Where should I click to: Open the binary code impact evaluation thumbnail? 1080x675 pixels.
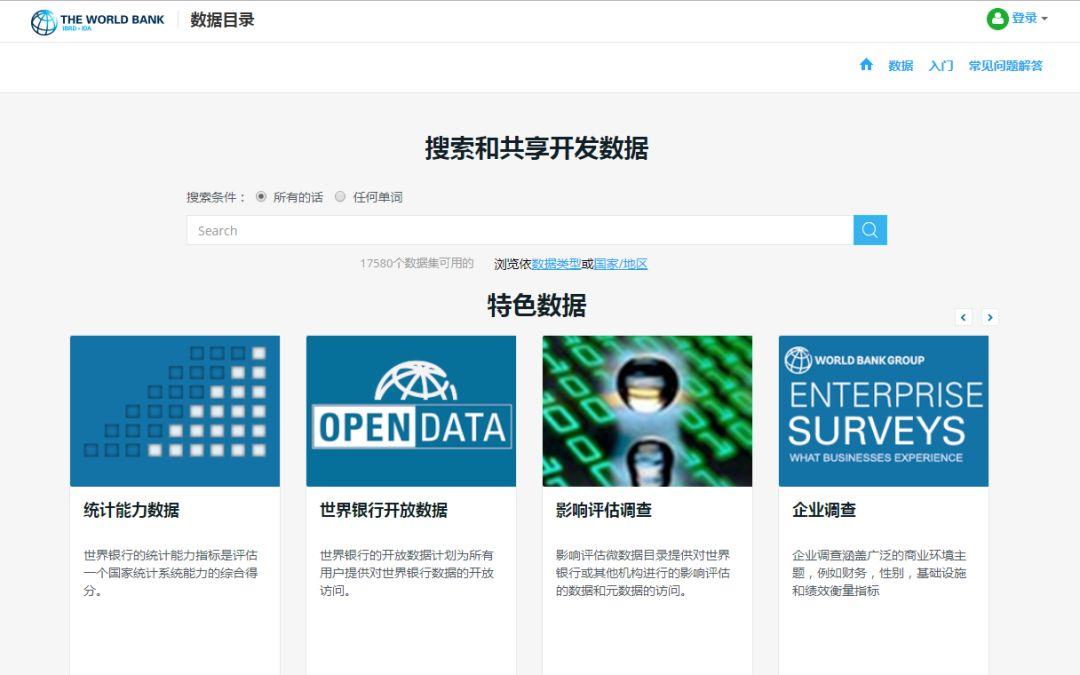647,411
